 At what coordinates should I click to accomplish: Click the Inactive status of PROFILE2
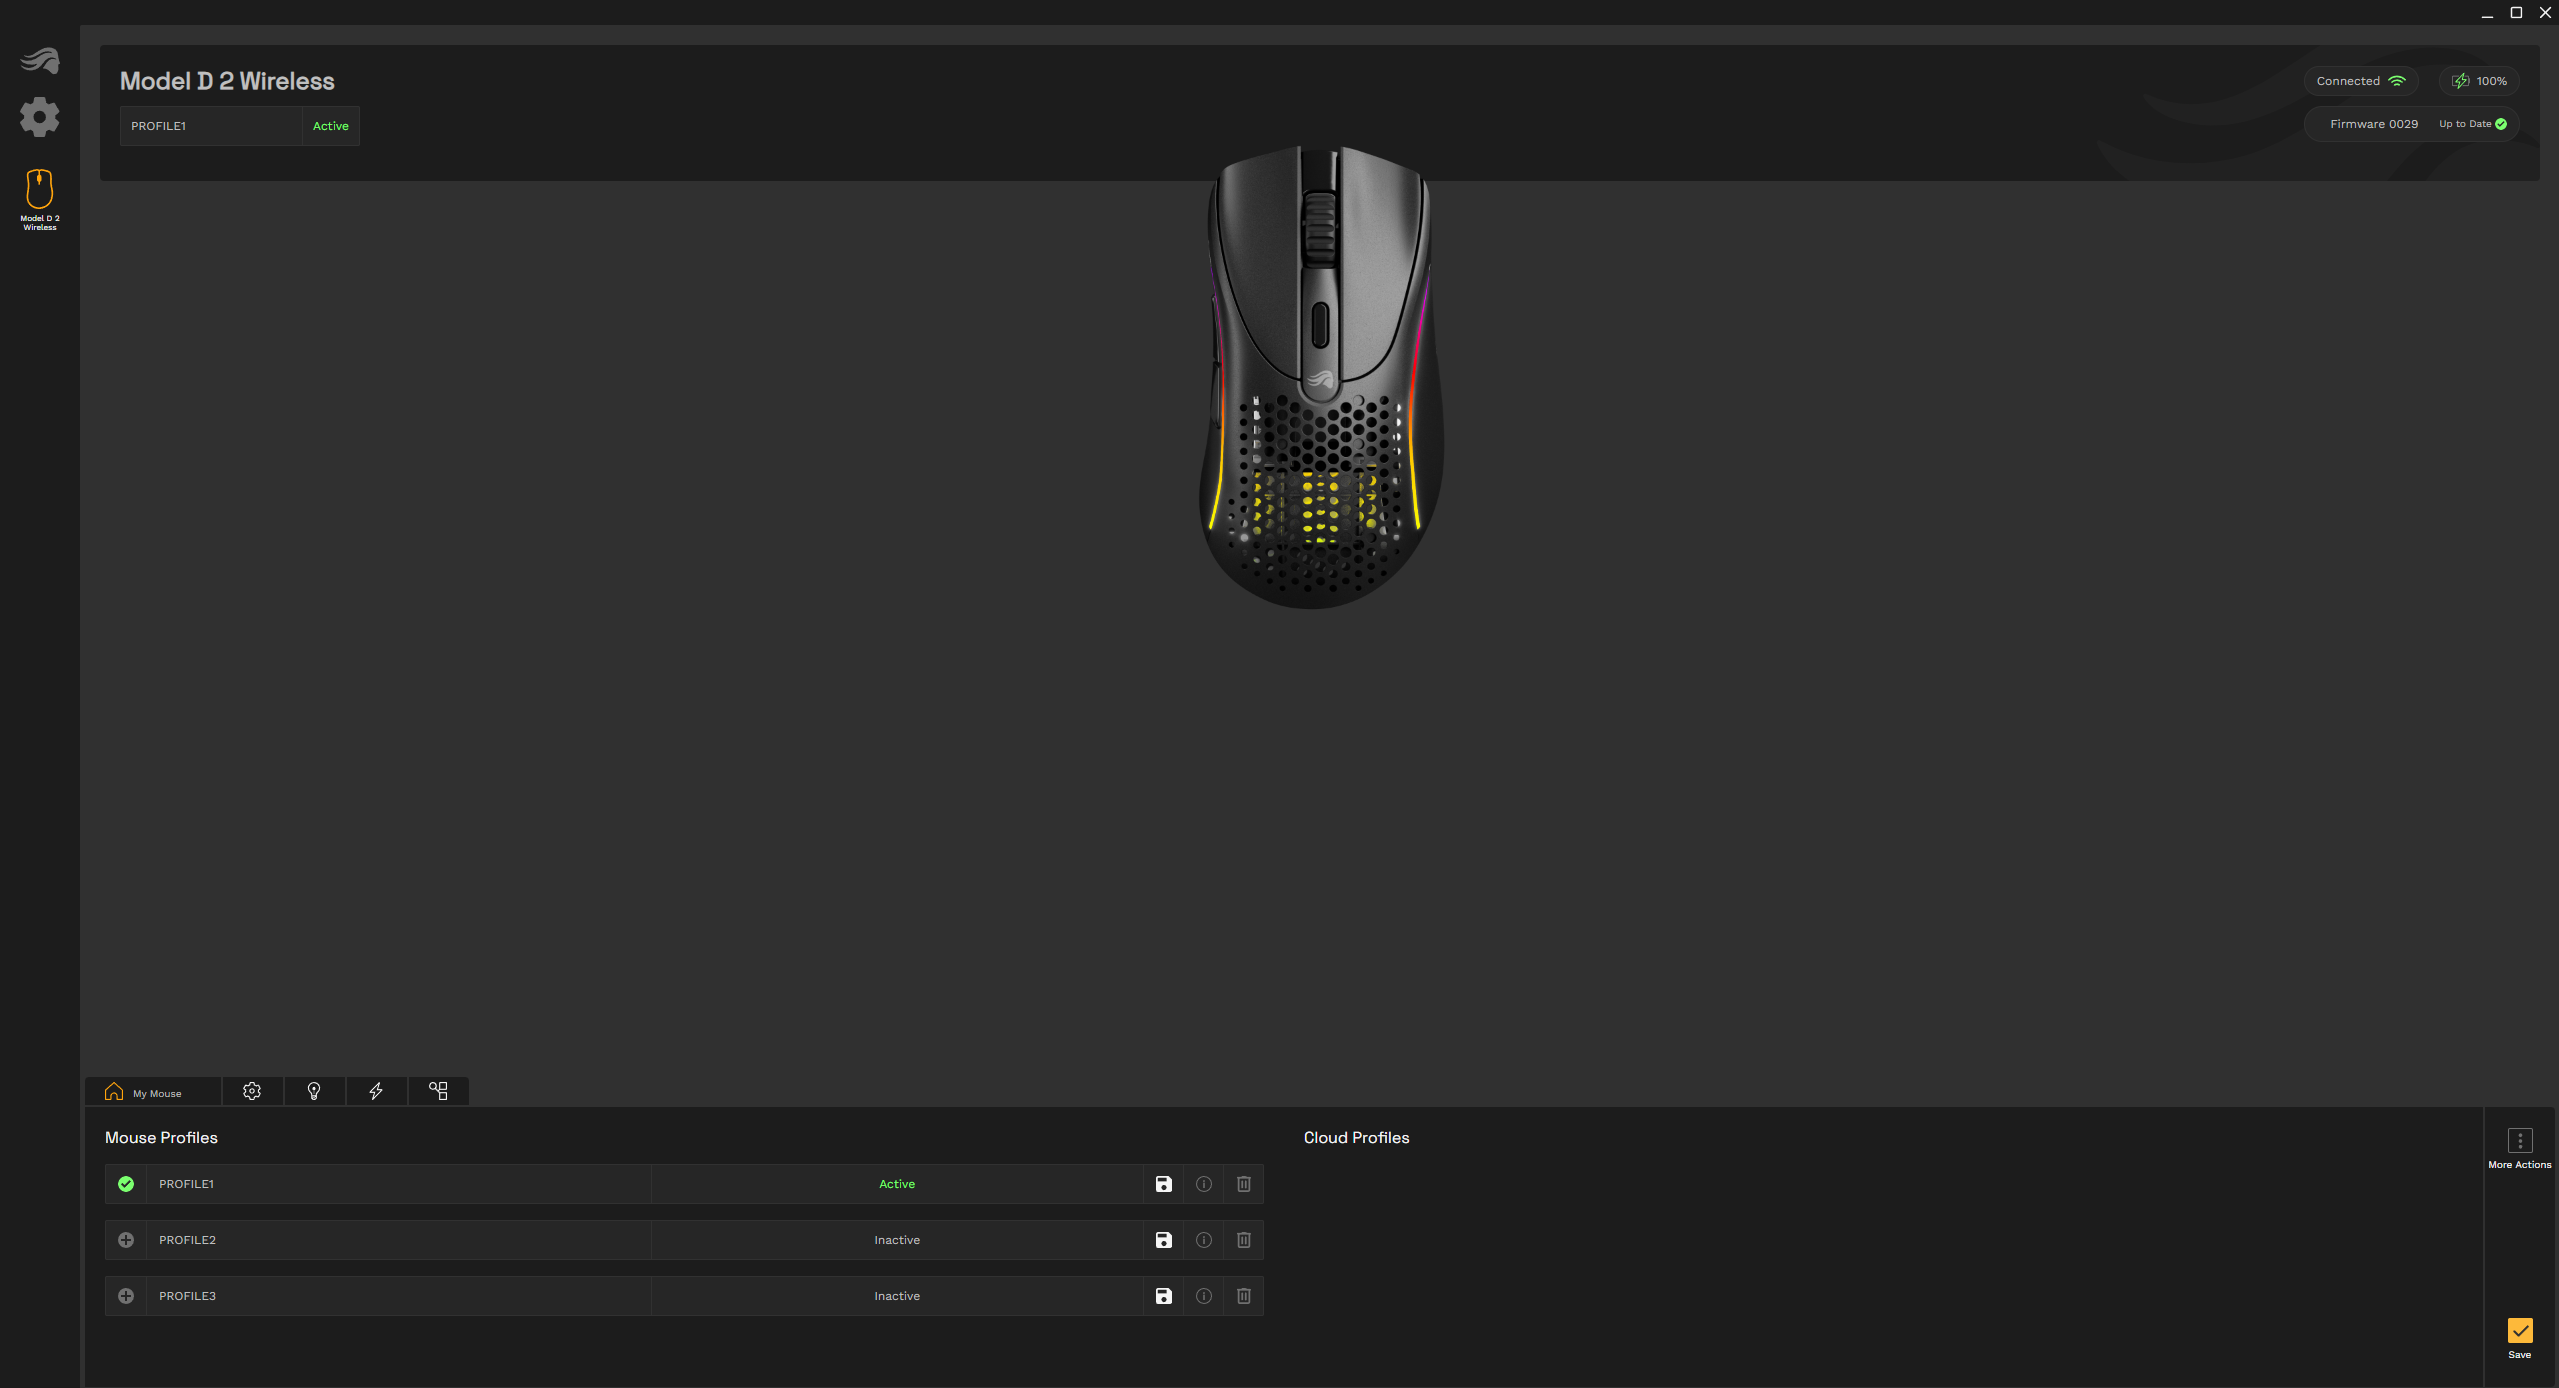click(897, 1240)
